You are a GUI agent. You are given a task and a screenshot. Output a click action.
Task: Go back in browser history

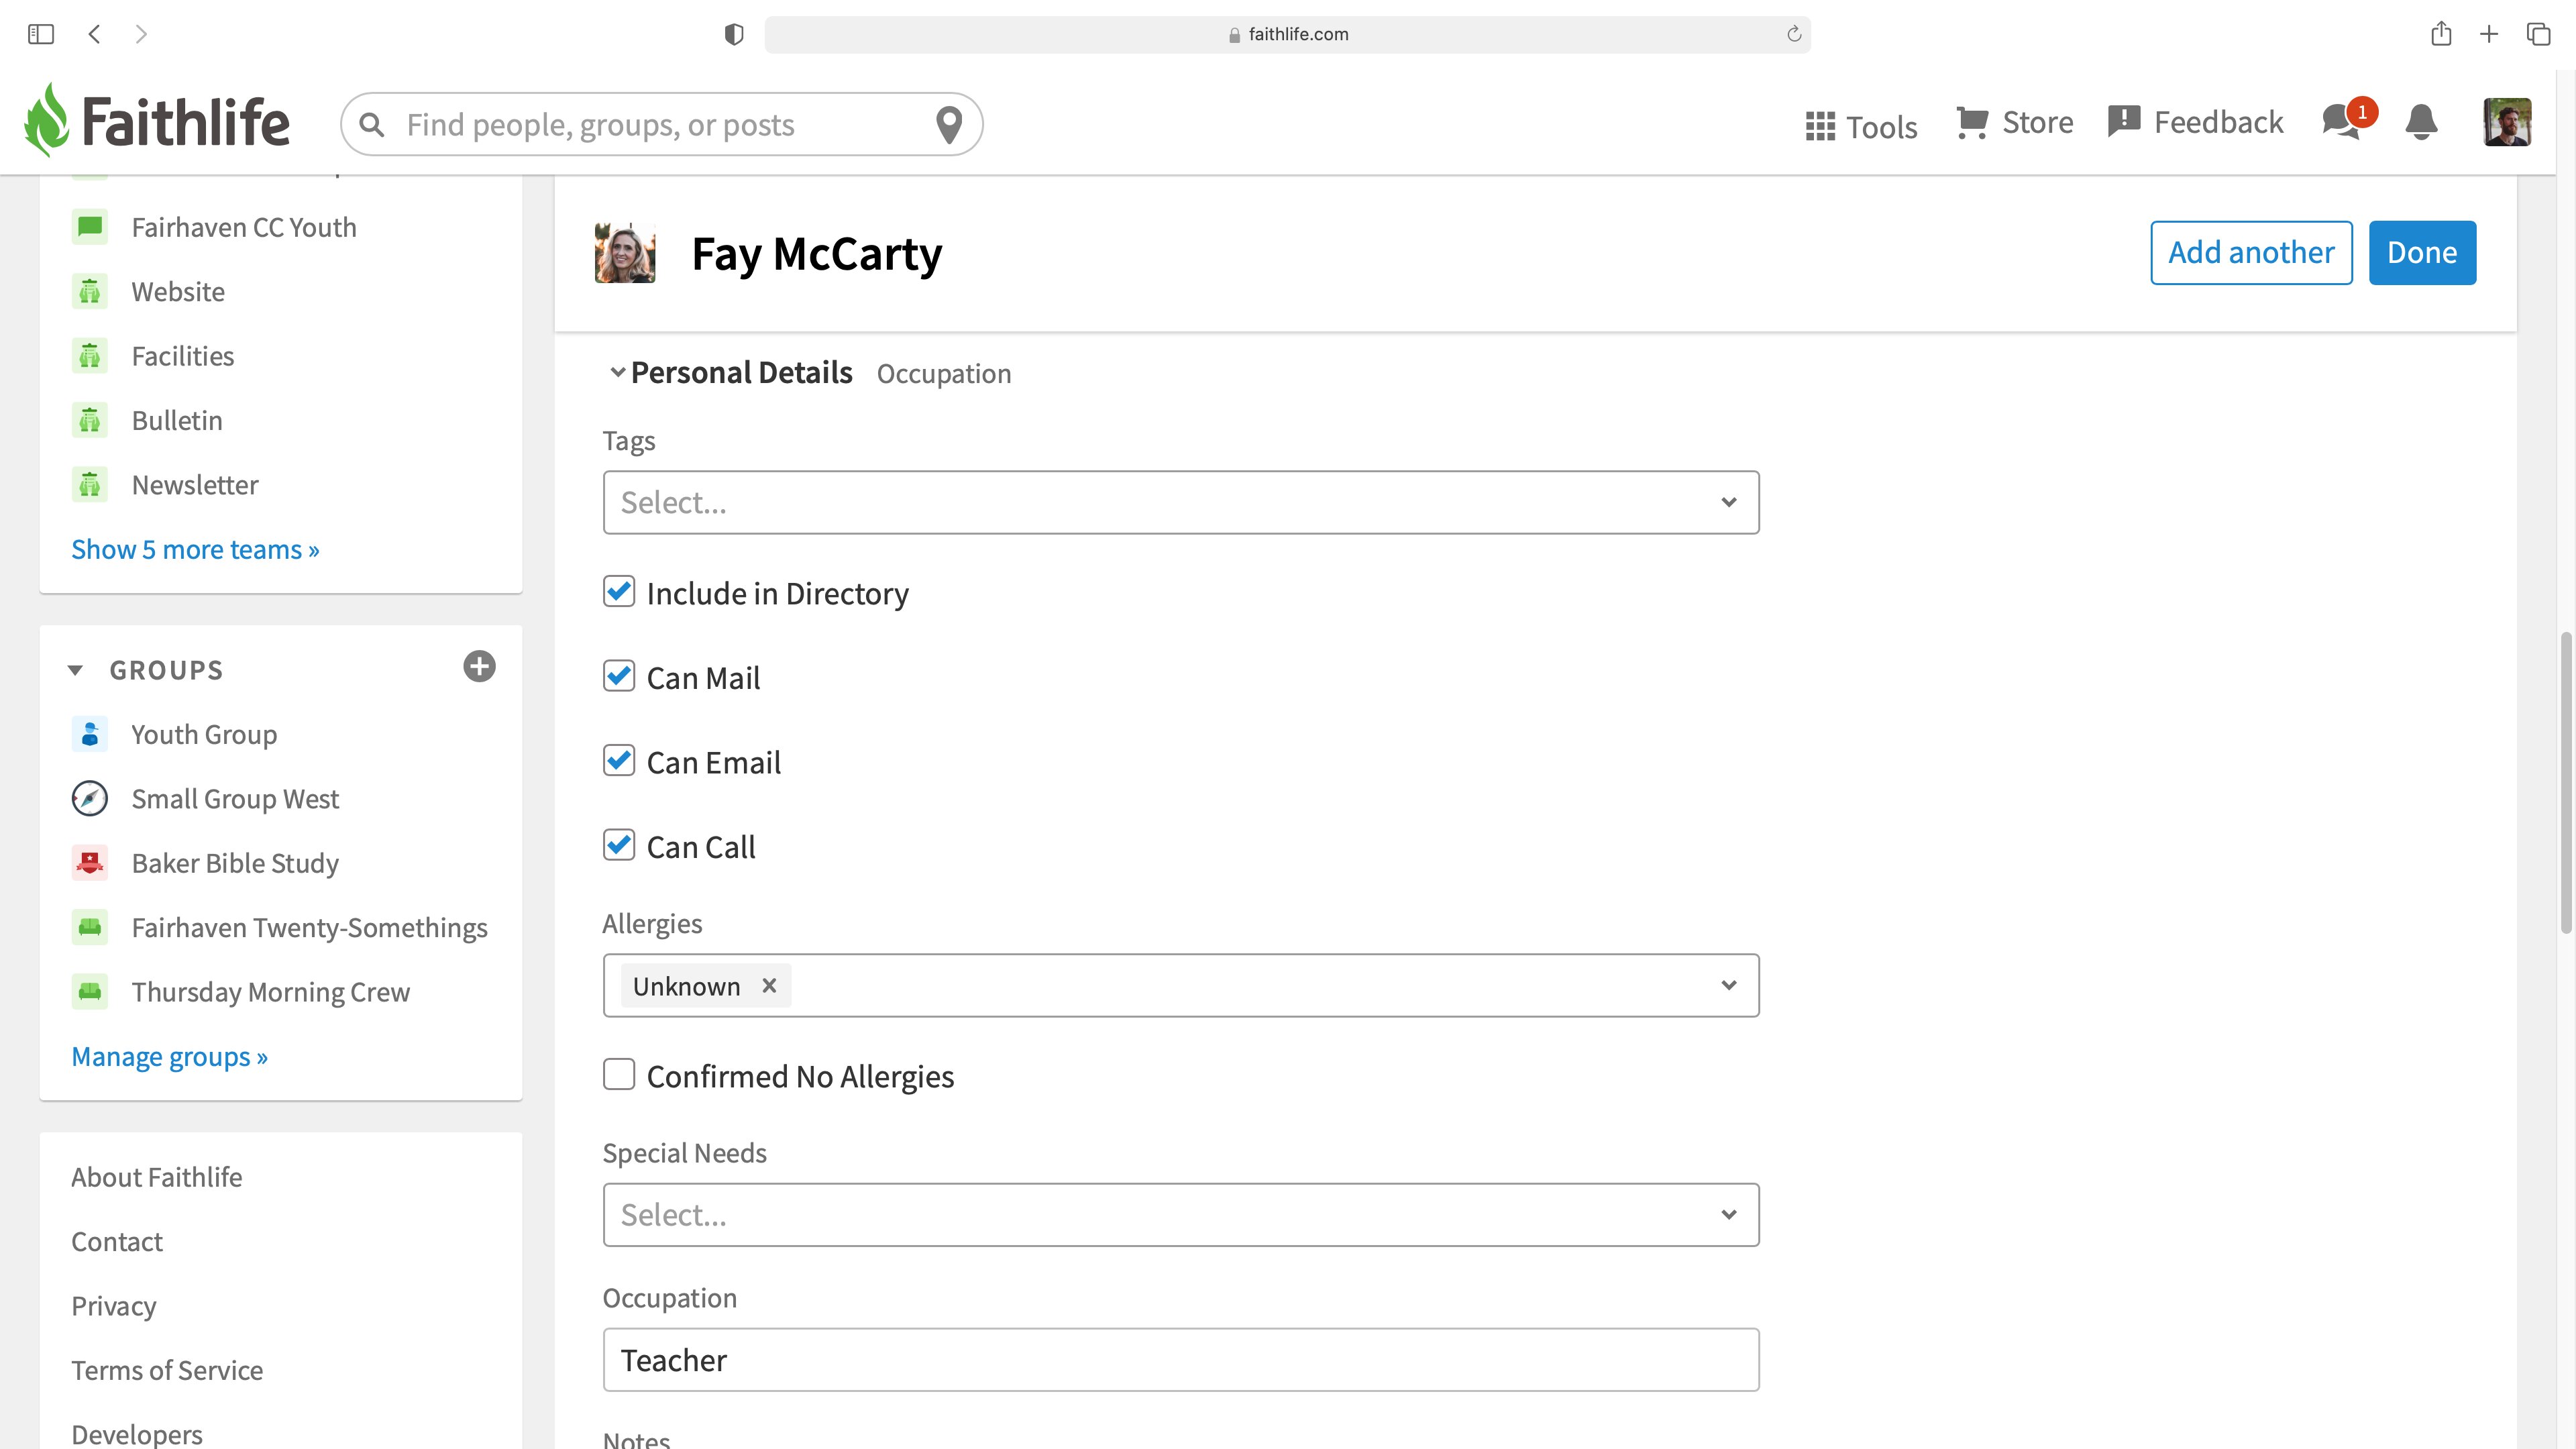tap(94, 34)
